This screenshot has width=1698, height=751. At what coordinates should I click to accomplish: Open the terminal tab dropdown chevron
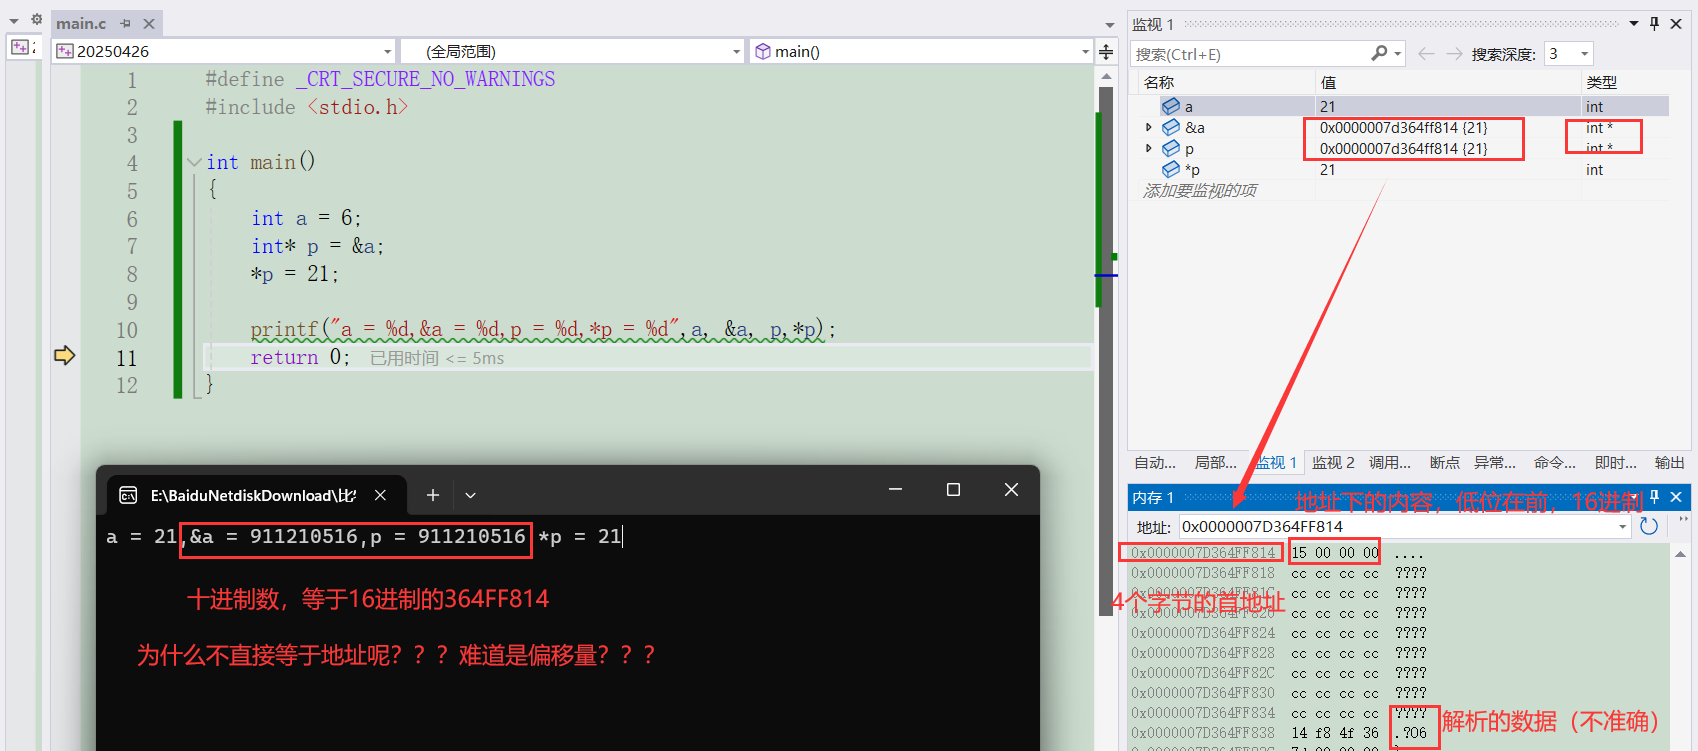(x=470, y=495)
